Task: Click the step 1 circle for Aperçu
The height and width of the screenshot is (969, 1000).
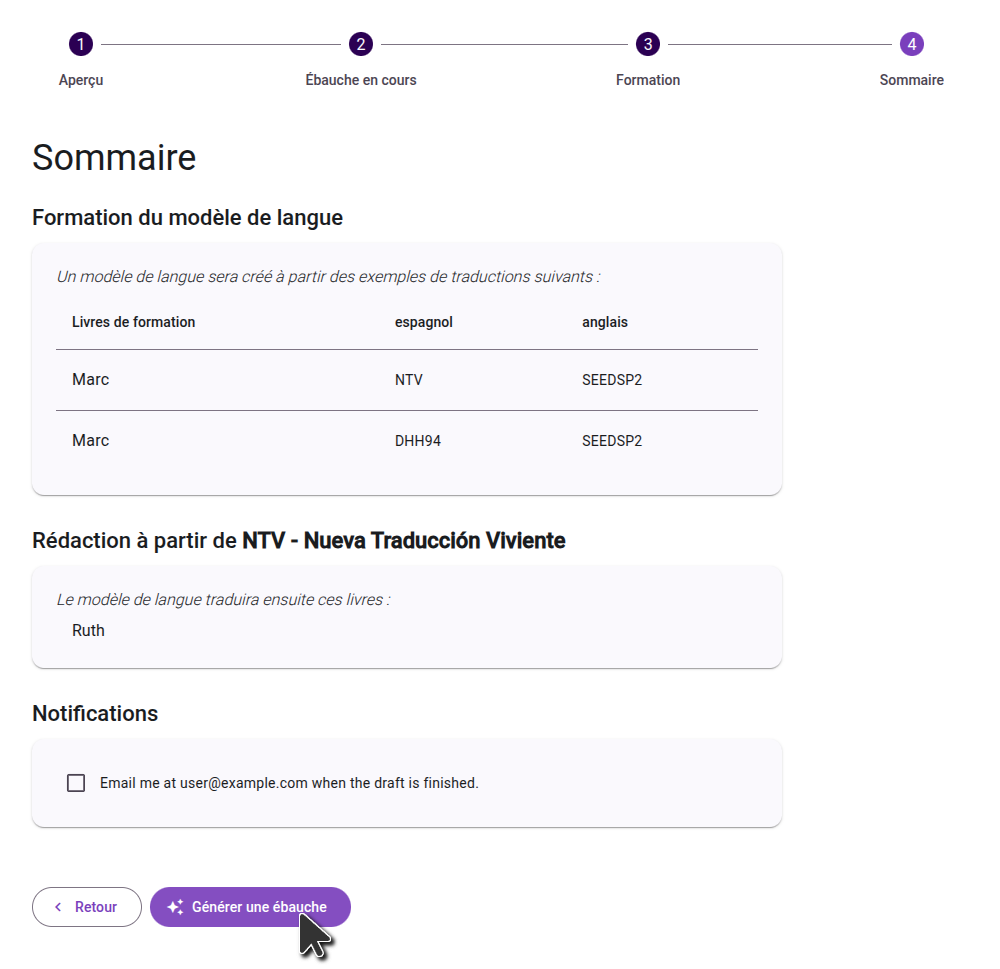Action: (x=81, y=44)
